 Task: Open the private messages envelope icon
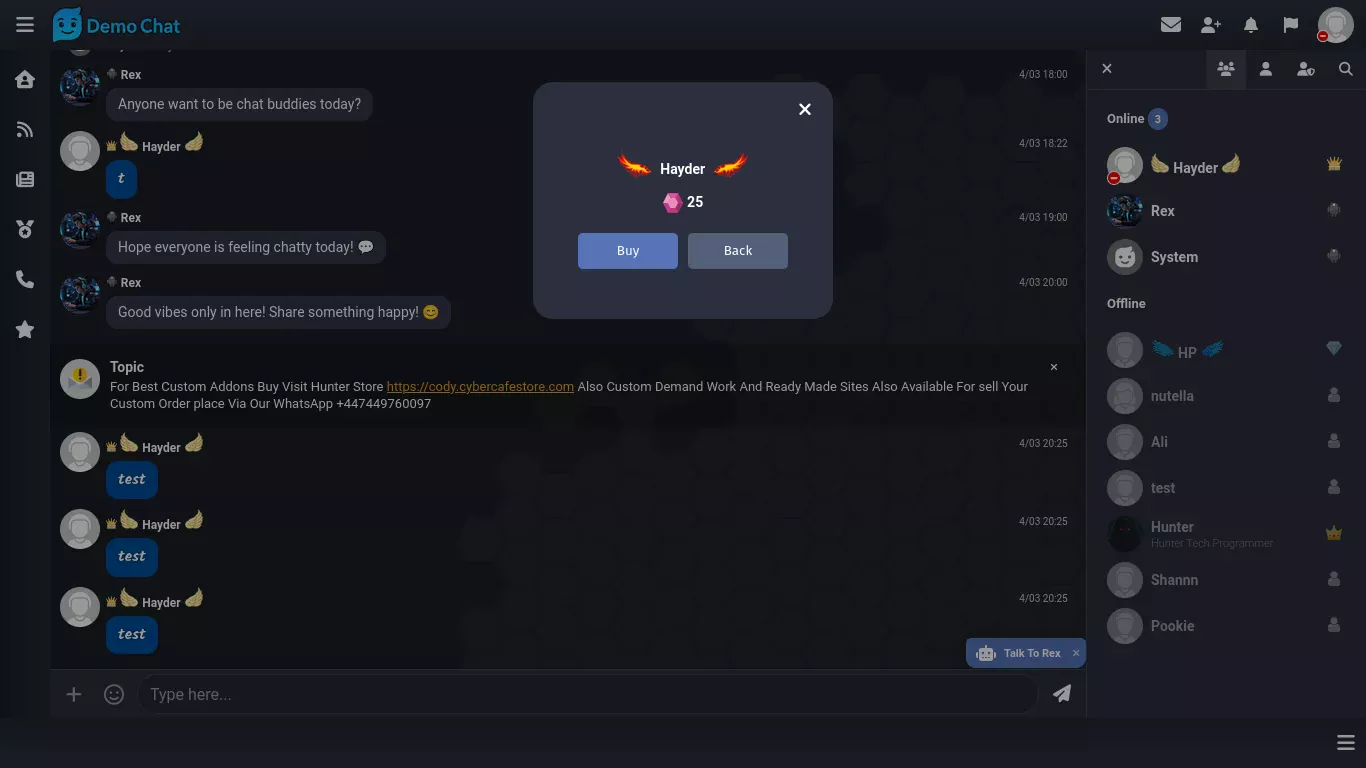point(1171,25)
